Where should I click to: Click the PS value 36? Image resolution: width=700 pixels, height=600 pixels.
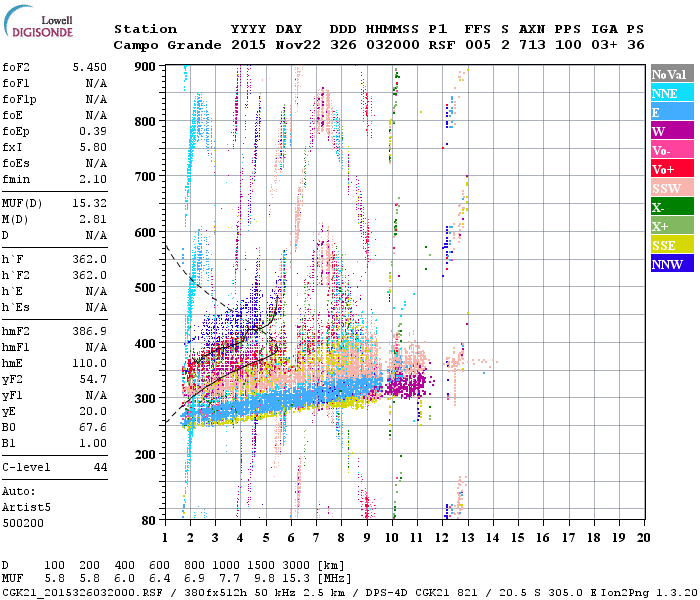(636, 45)
